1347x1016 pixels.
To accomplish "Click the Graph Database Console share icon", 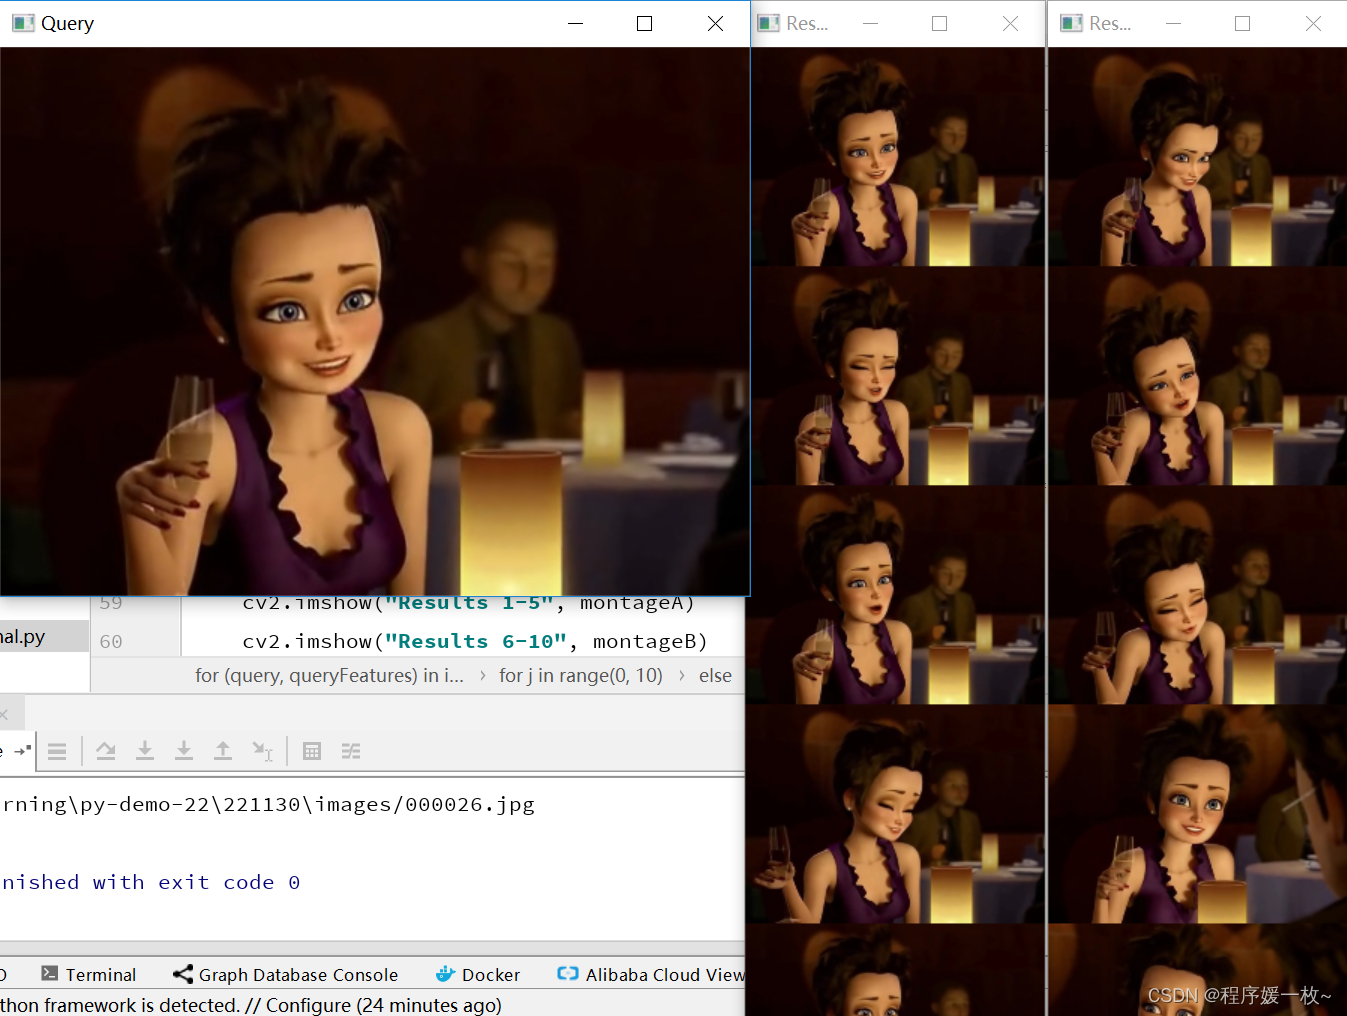I will click(x=183, y=973).
